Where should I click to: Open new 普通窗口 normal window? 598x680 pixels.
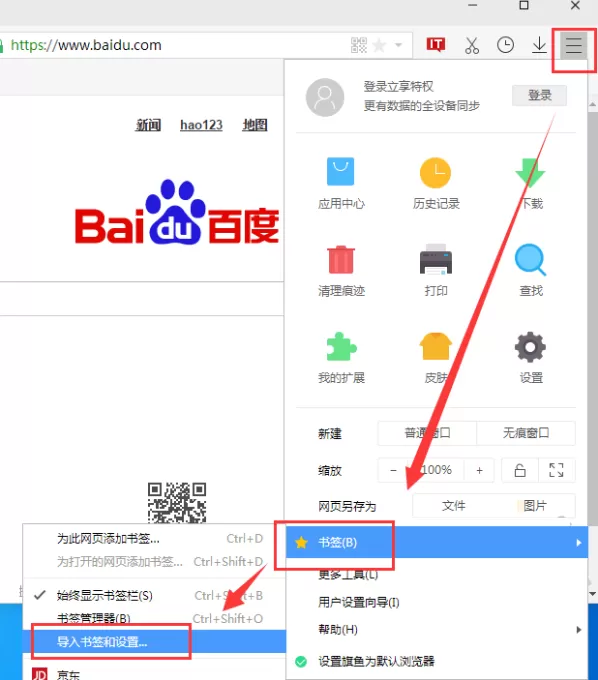click(x=427, y=433)
